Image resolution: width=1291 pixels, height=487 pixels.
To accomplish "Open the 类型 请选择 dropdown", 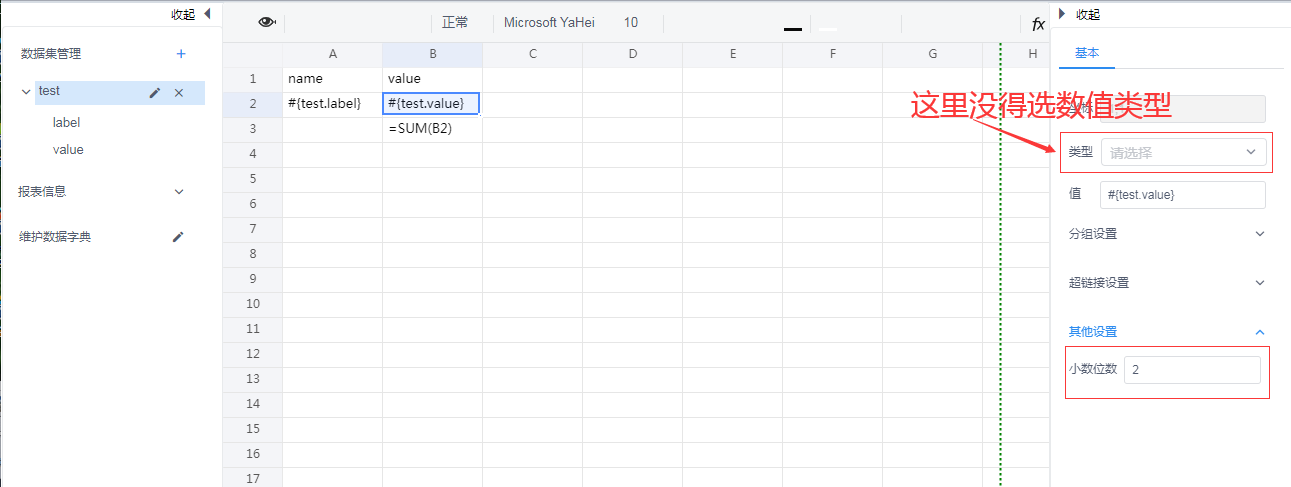I will tap(1184, 152).
